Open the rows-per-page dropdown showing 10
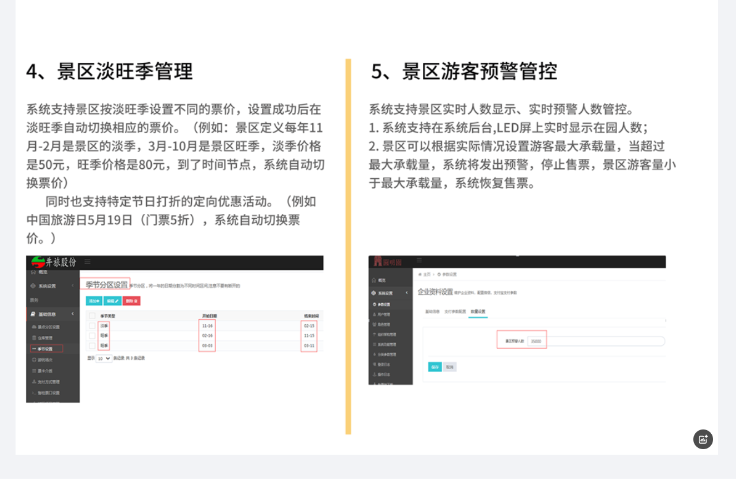 [104, 357]
